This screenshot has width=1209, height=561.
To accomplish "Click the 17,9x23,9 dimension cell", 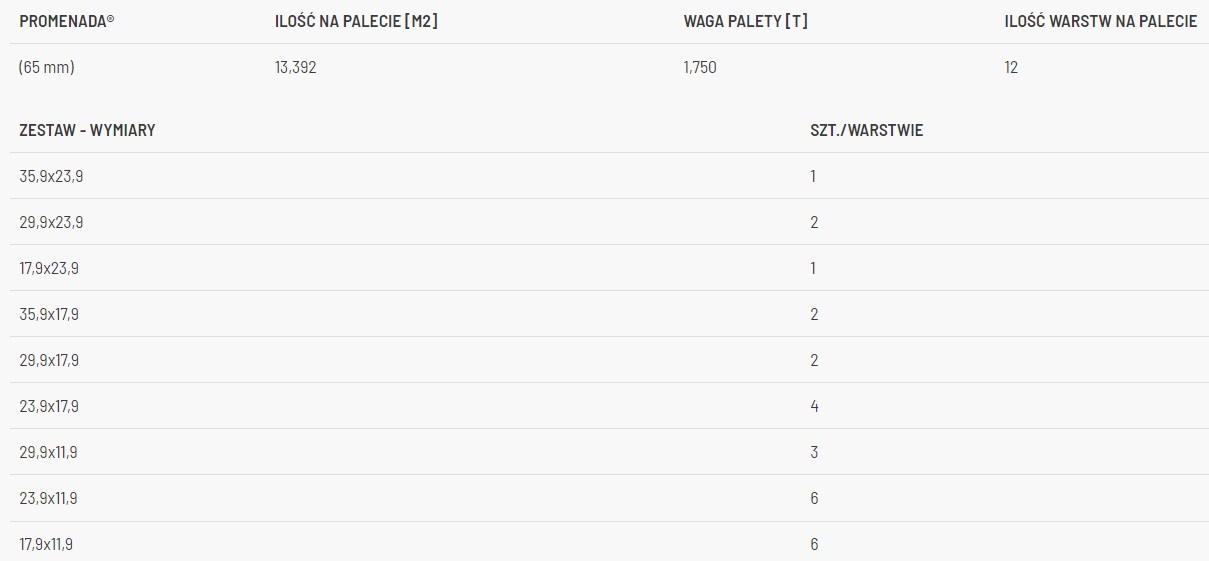I will click(49, 268).
